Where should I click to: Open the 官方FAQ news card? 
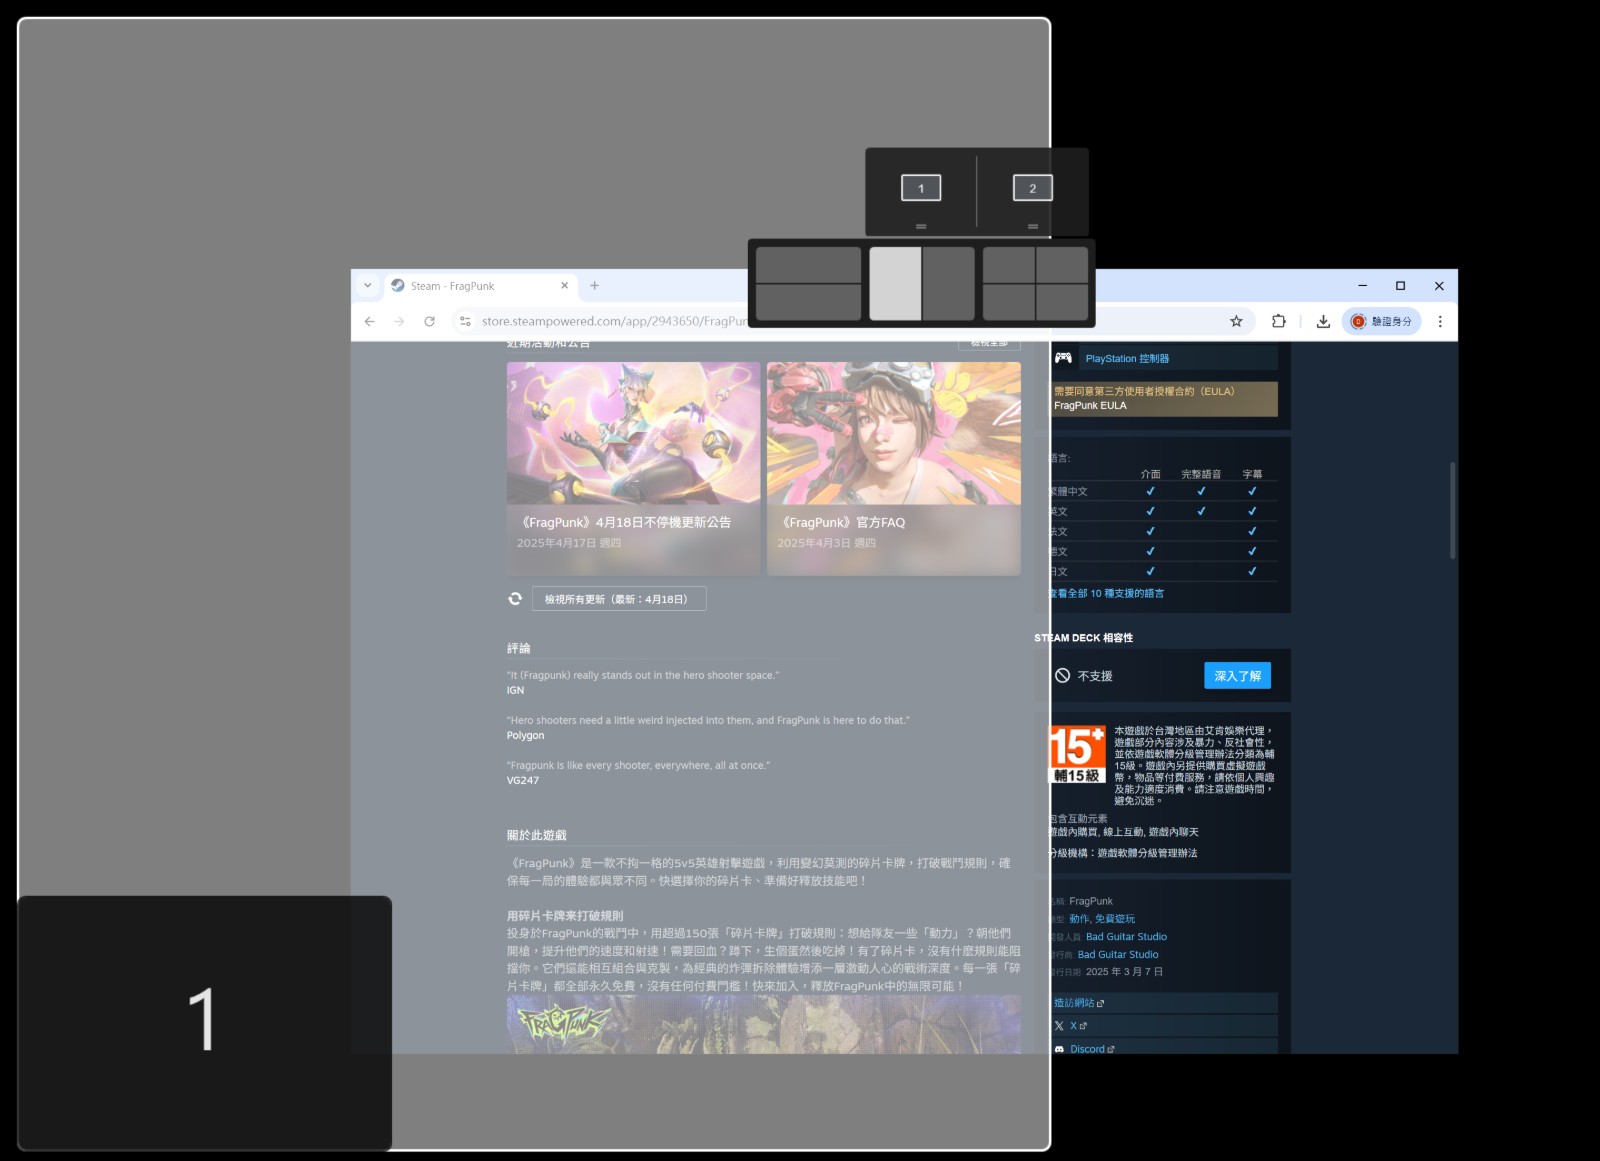894,468
